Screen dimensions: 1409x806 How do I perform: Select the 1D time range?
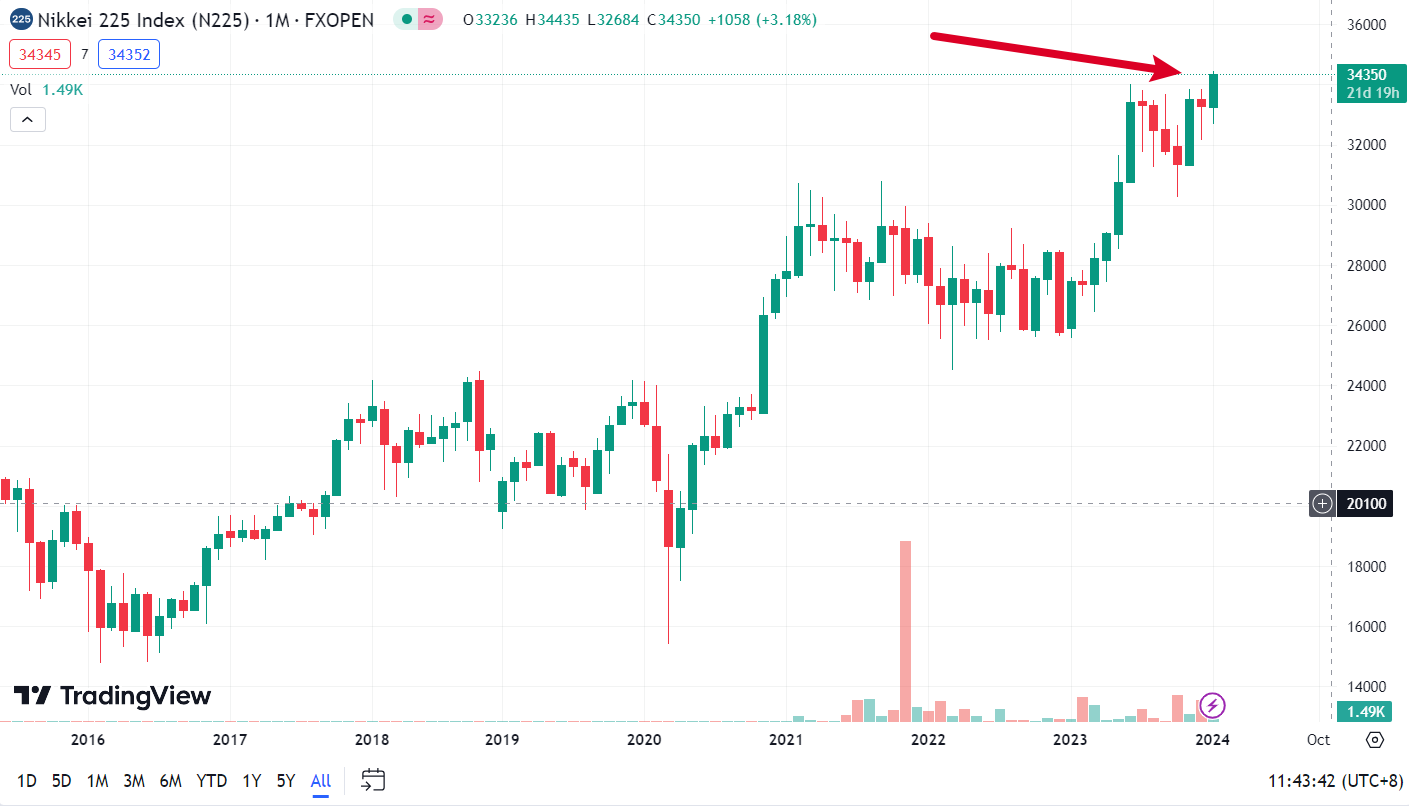[28, 781]
